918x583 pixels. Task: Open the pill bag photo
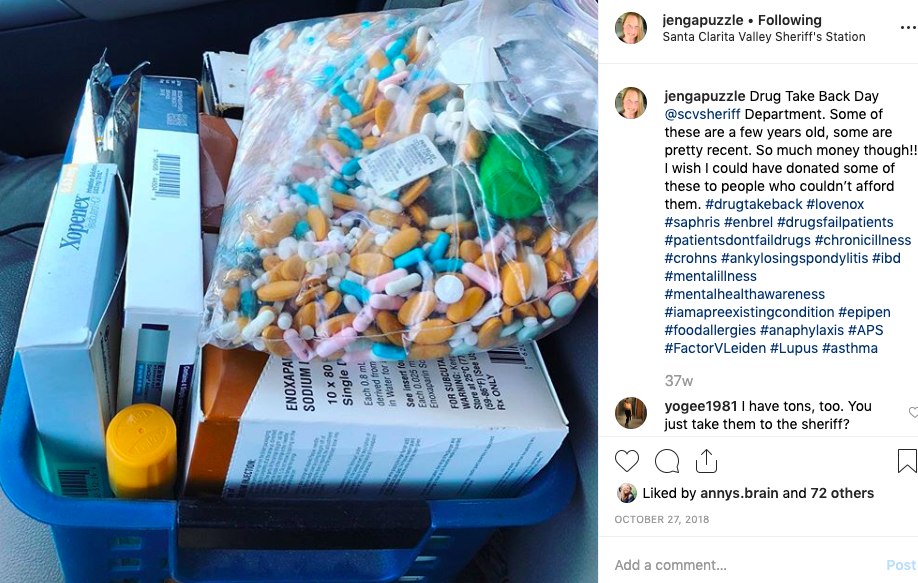299,292
